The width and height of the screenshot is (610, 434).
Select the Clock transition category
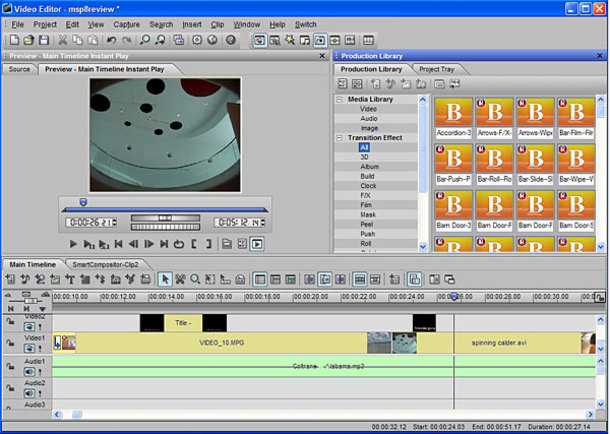tap(368, 186)
